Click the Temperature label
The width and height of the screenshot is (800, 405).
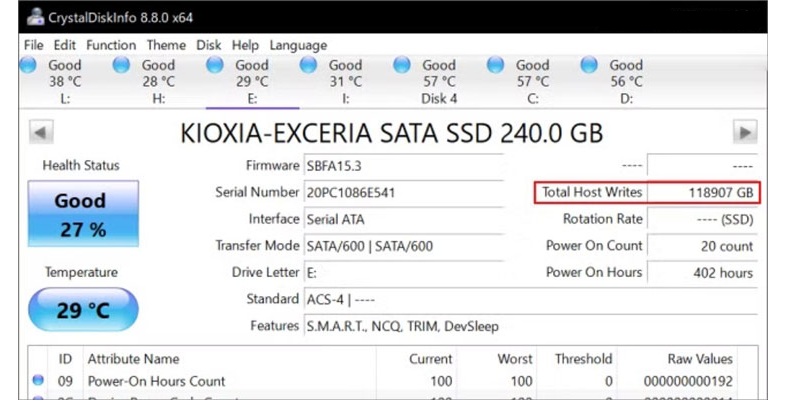point(81,272)
